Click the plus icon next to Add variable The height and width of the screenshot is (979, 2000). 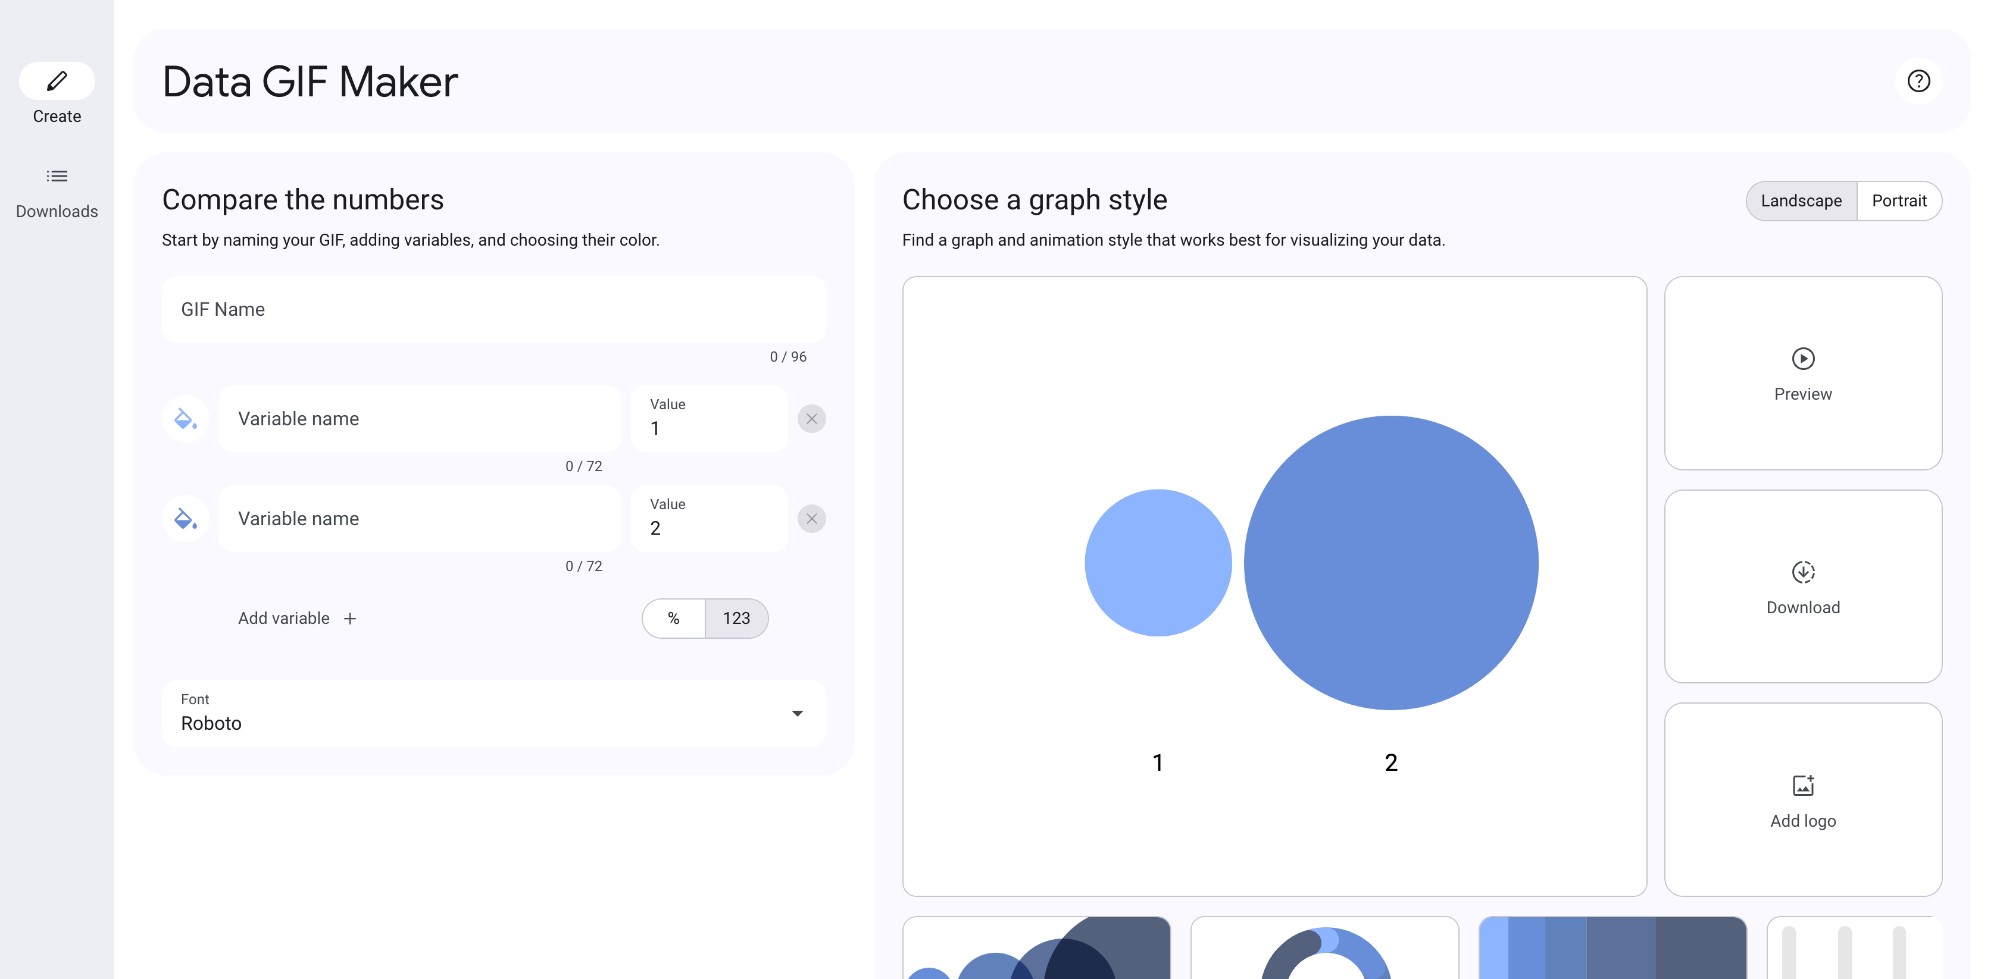click(350, 619)
